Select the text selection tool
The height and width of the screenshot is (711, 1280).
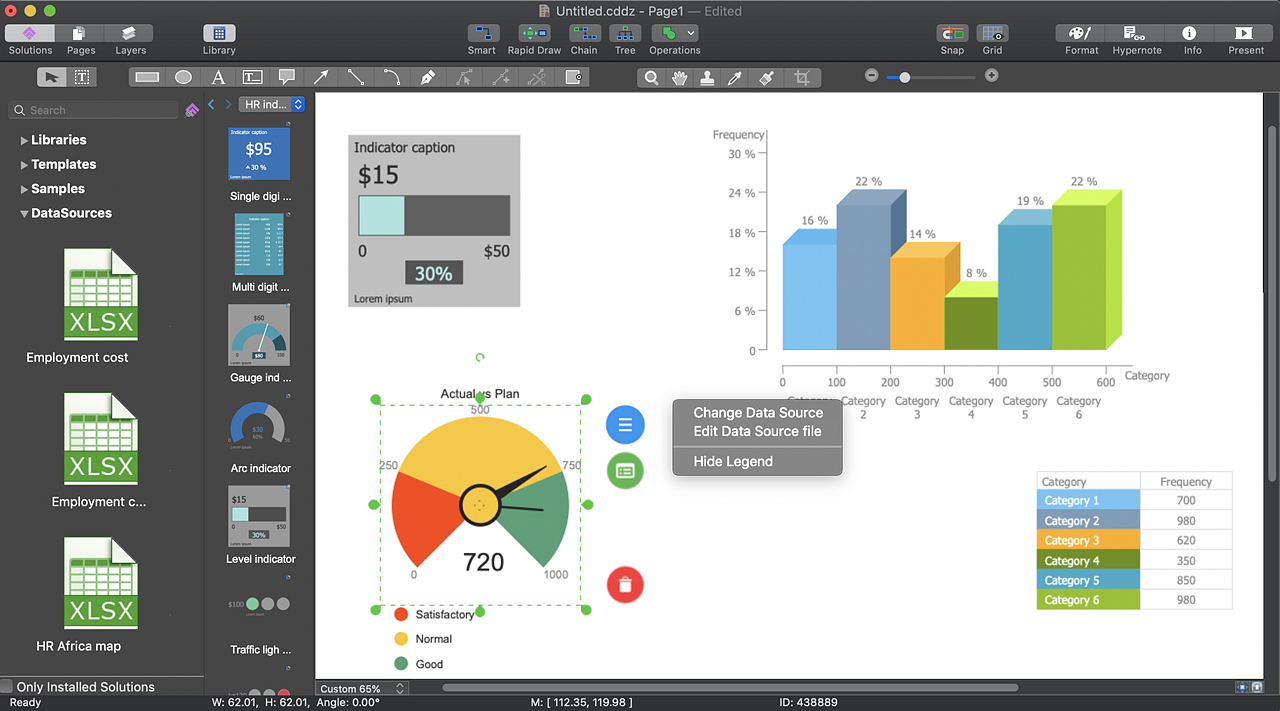[x=82, y=77]
